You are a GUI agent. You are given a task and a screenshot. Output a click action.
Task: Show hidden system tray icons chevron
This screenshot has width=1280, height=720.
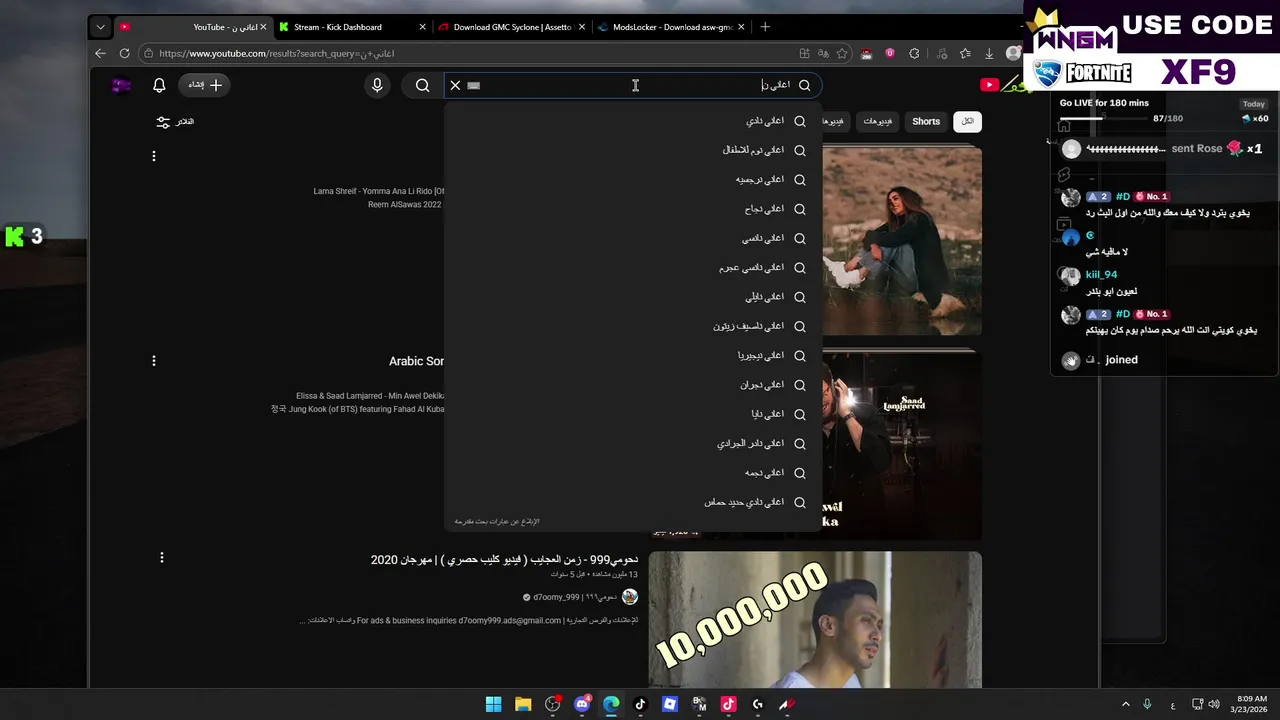[1125, 704]
